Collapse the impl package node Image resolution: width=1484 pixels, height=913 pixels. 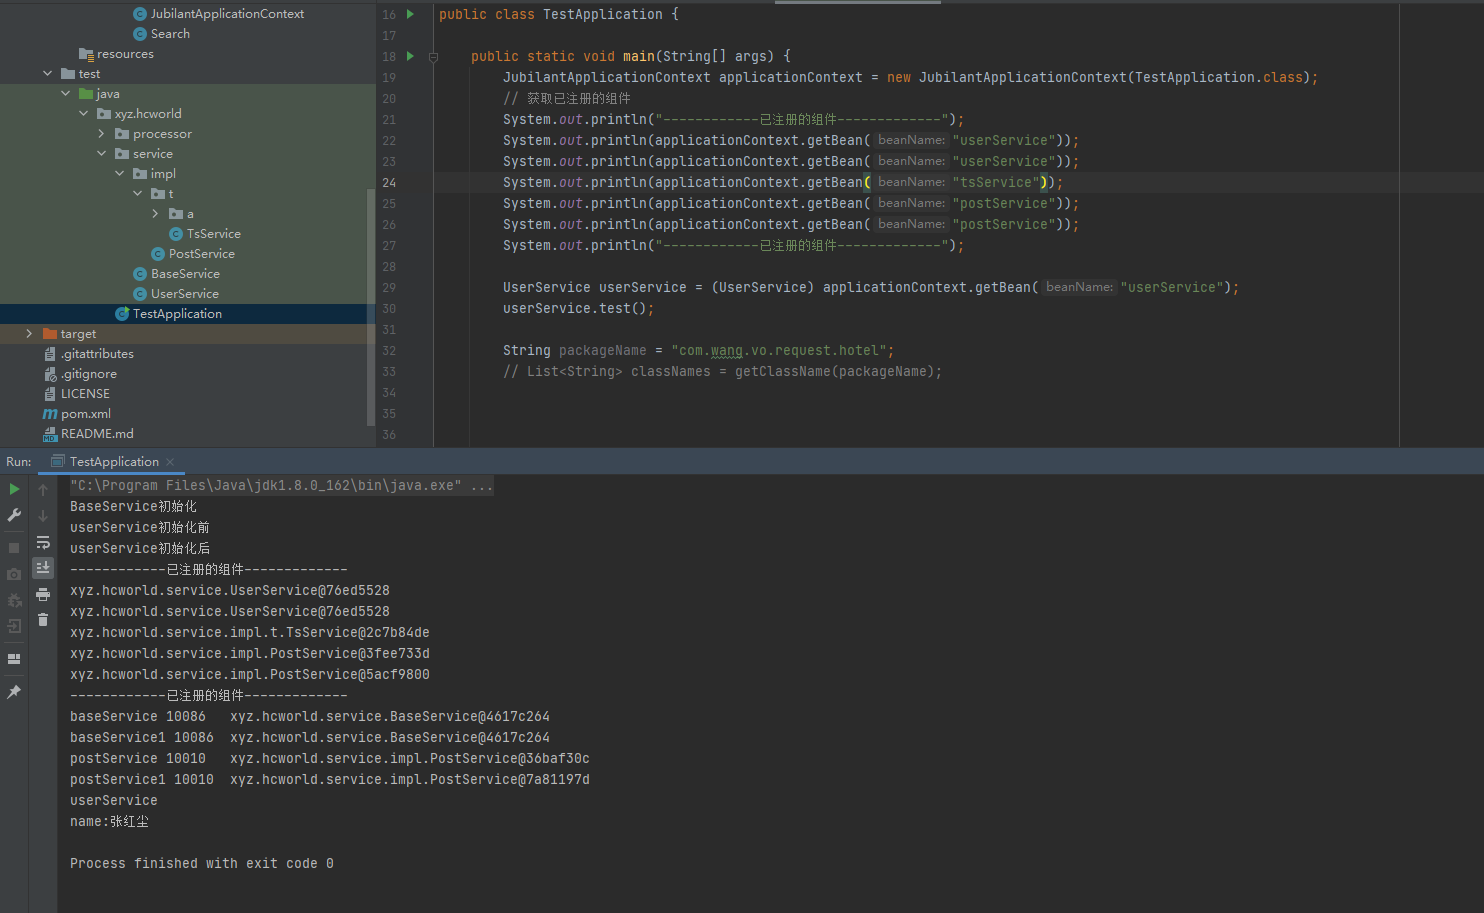click(120, 174)
